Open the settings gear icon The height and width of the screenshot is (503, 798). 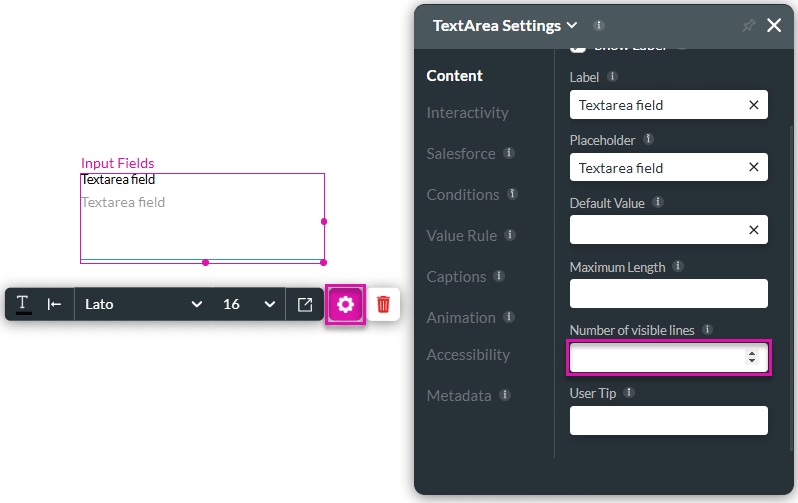[x=346, y=304]
